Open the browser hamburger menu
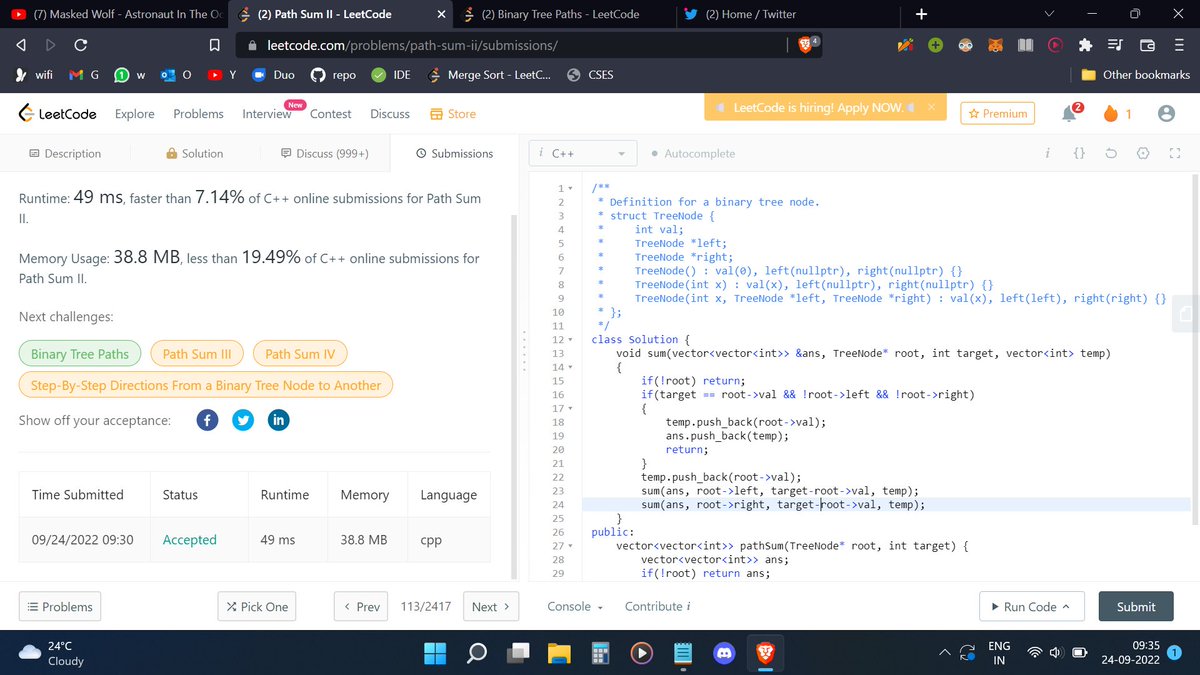 pos(1178,45)
